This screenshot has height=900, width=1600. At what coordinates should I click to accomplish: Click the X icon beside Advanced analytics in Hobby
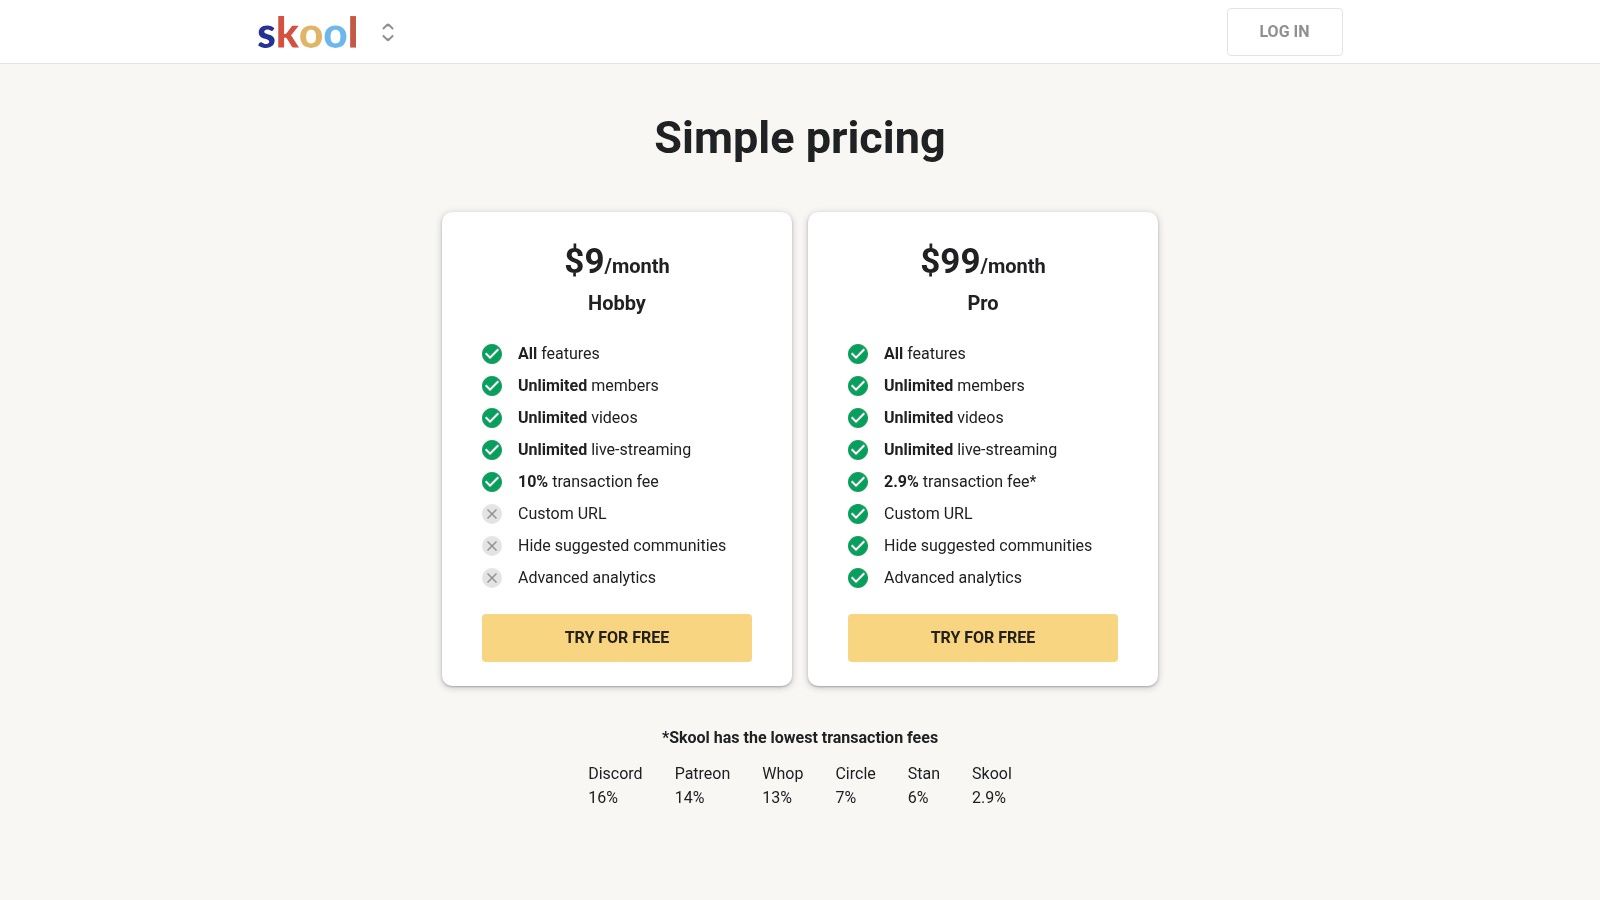pos(491,577)
